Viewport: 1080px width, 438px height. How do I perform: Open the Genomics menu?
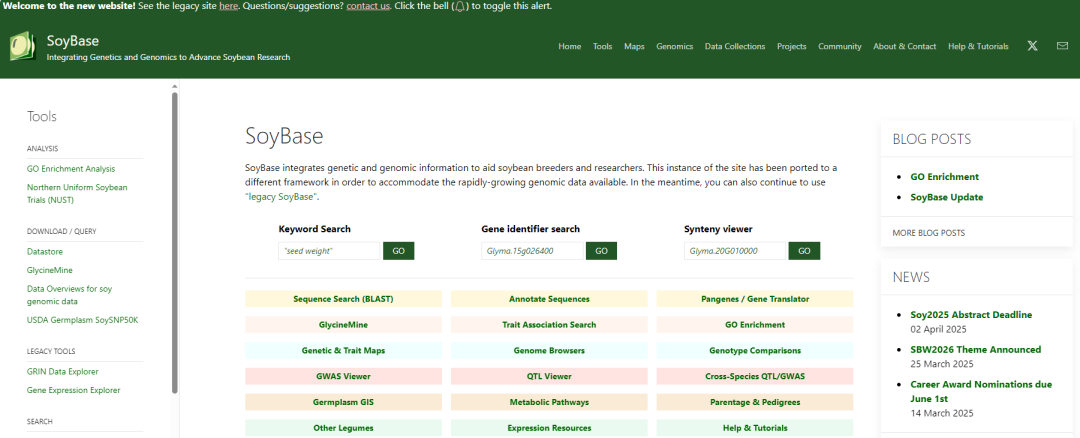674,46
